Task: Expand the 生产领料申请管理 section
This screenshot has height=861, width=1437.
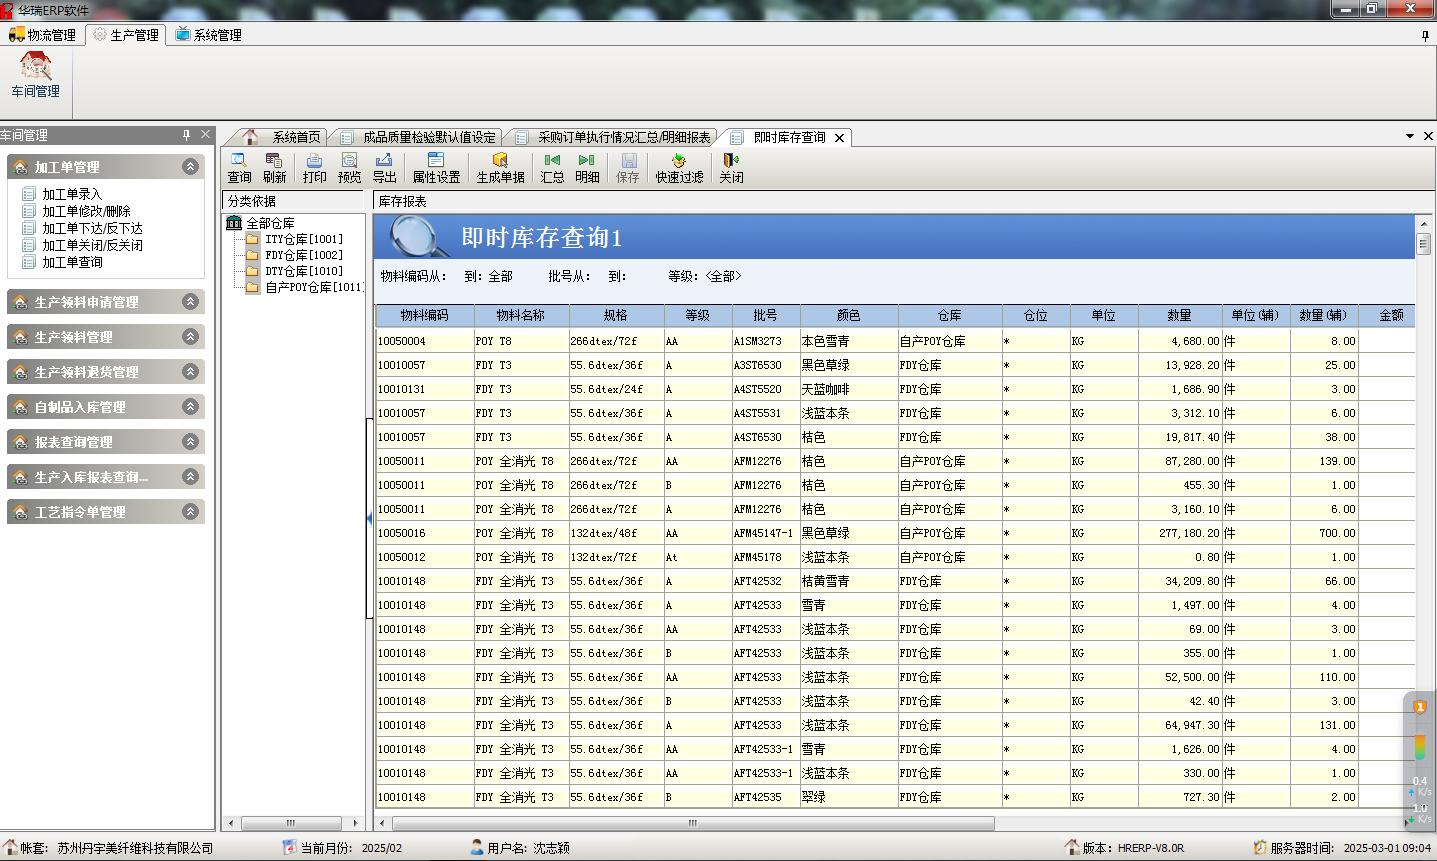Action: pyautogui.click(x=190, y=302)
